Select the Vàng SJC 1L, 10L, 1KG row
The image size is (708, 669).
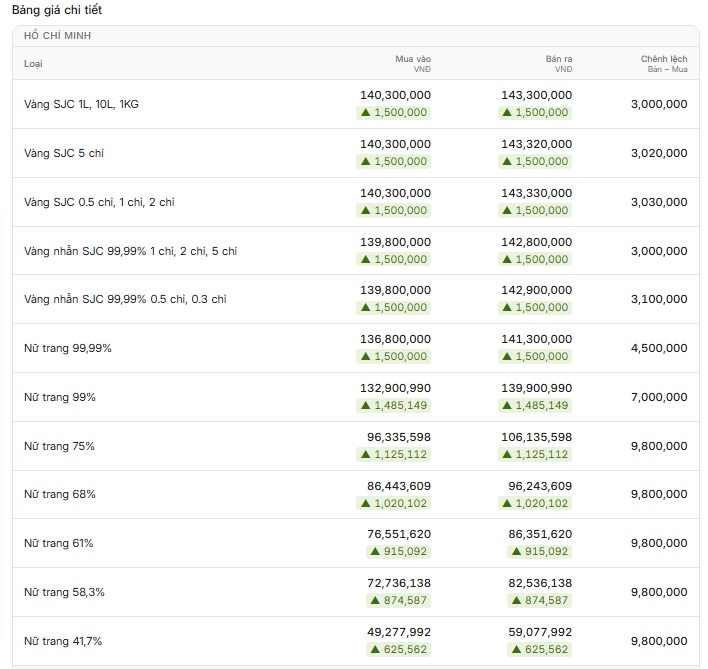356,104
